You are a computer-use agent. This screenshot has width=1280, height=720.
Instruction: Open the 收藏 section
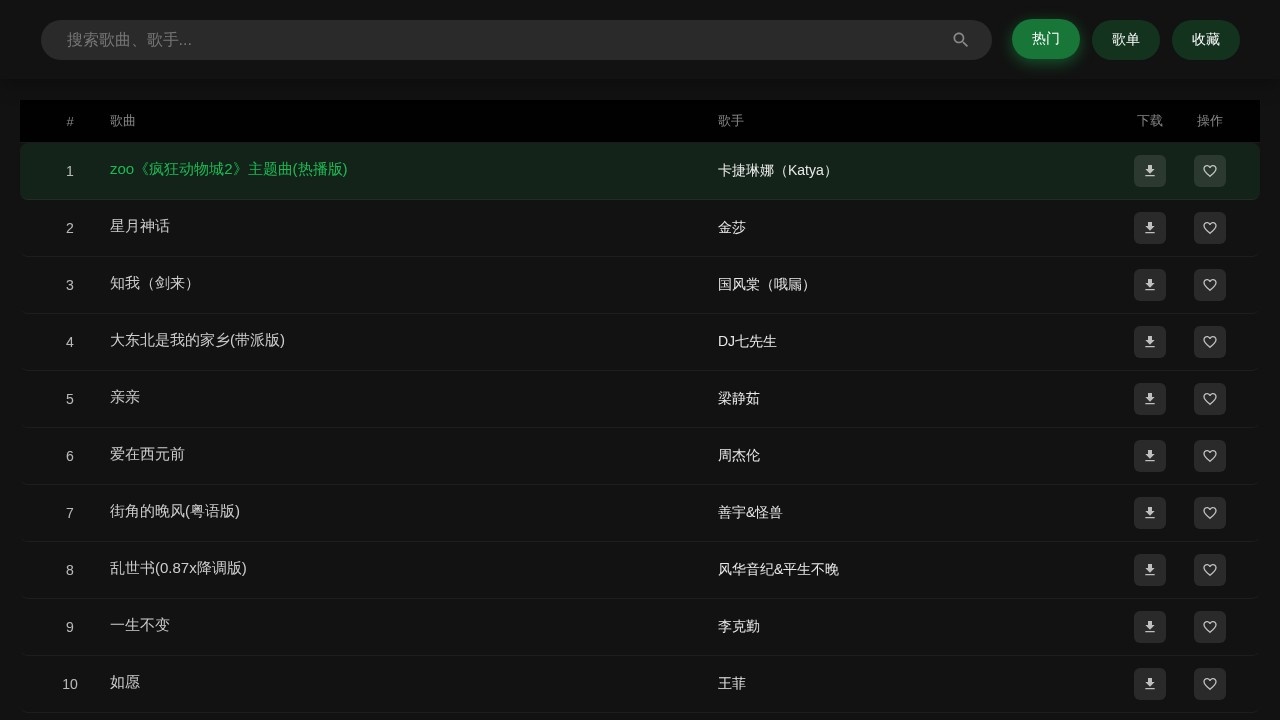click(x=1206, y=40)
